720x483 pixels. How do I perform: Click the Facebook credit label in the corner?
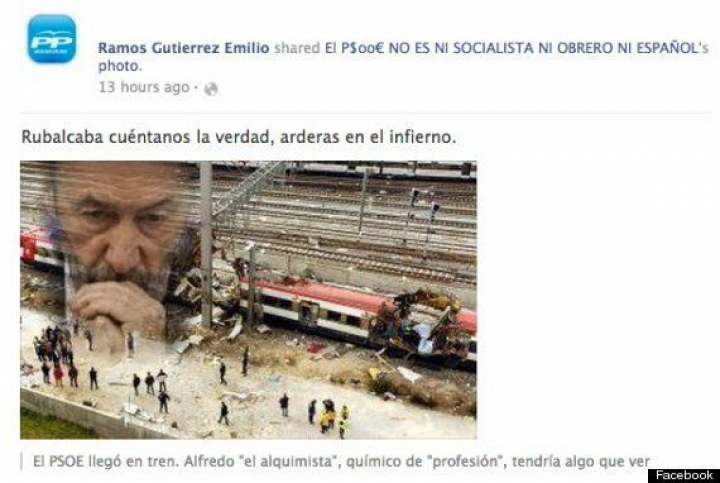tap(684, 476)
